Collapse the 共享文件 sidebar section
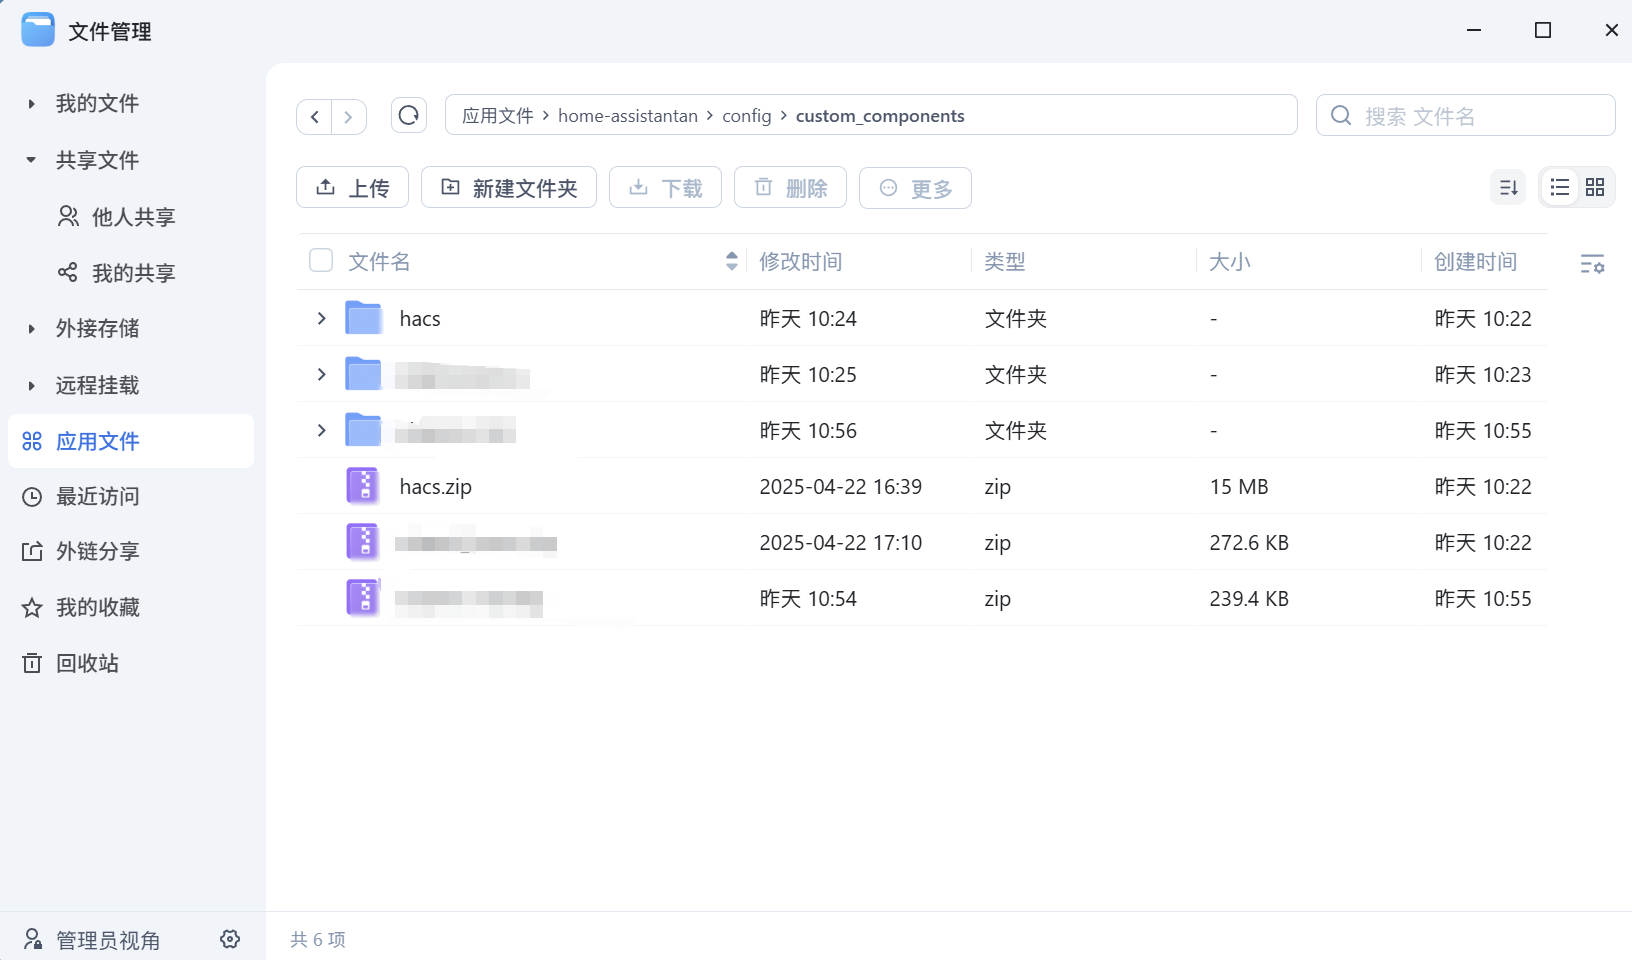The height and width of the screenshot is (960, 1632). click(31, 160)
